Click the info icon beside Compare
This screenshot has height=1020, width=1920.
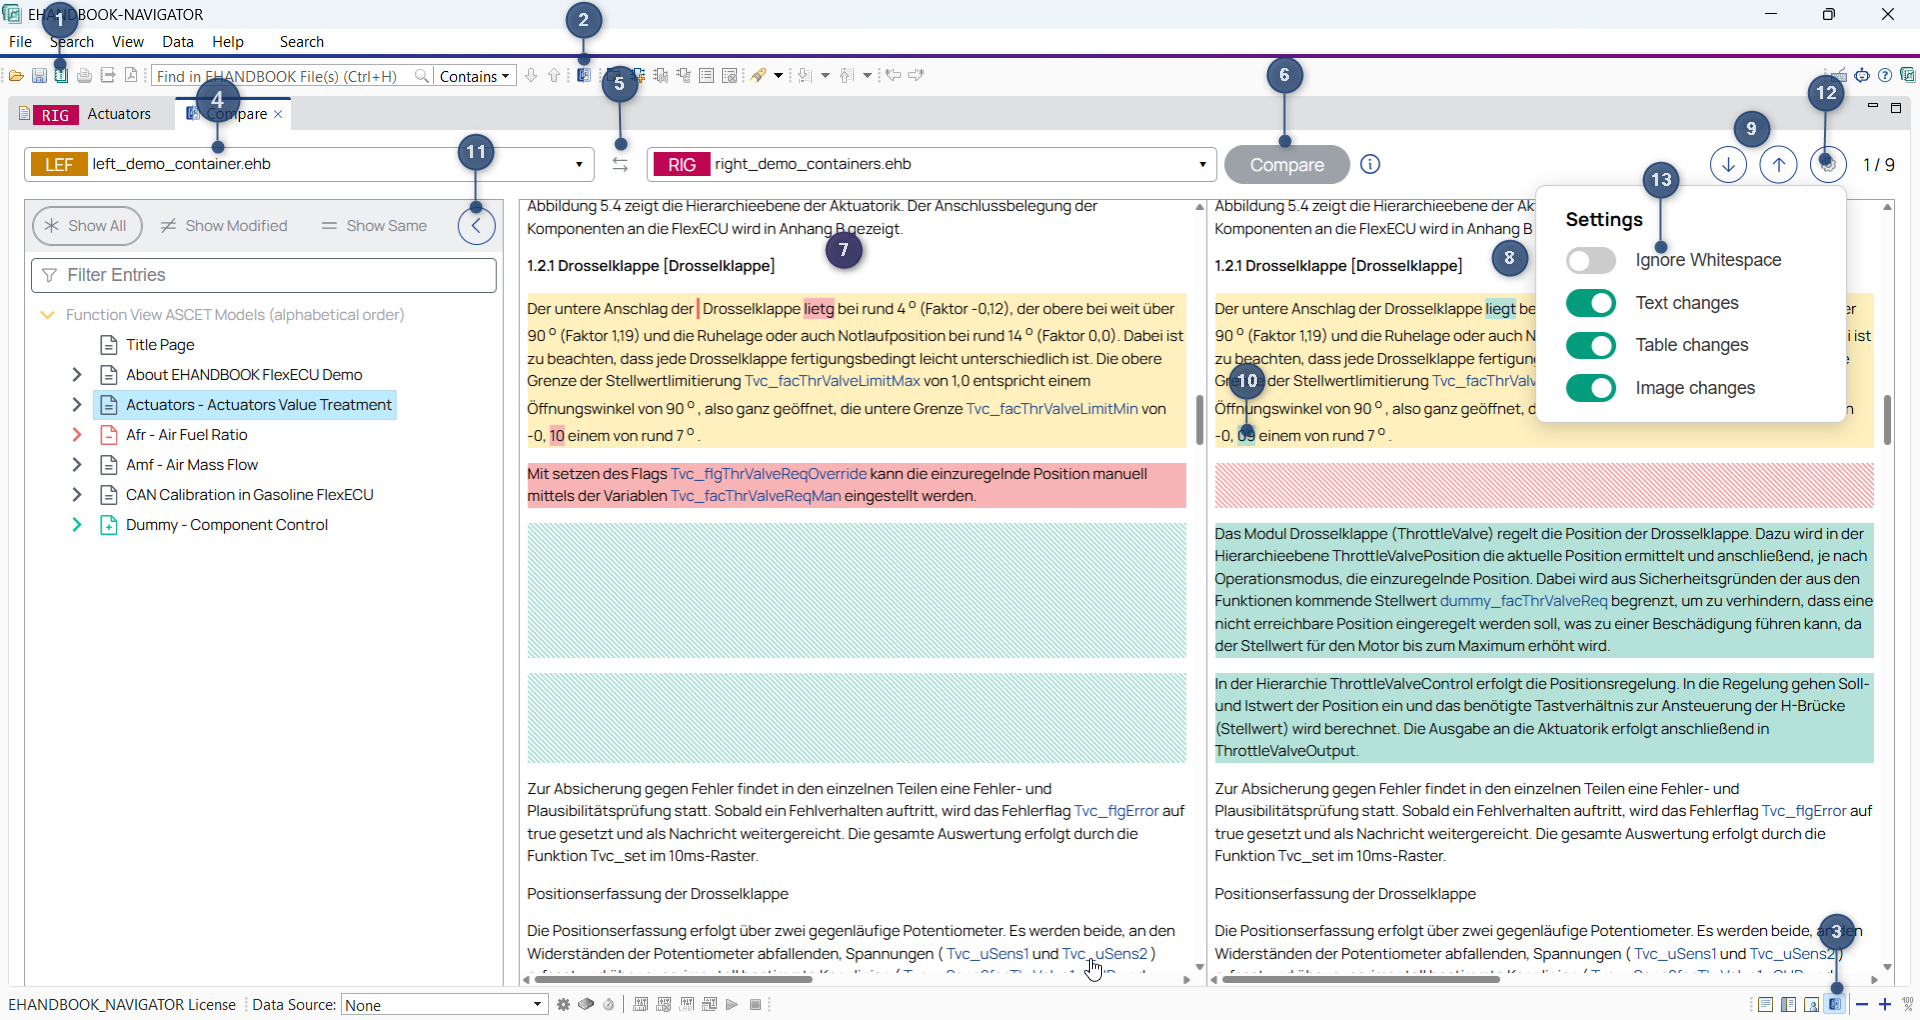tap(1370, 164)
